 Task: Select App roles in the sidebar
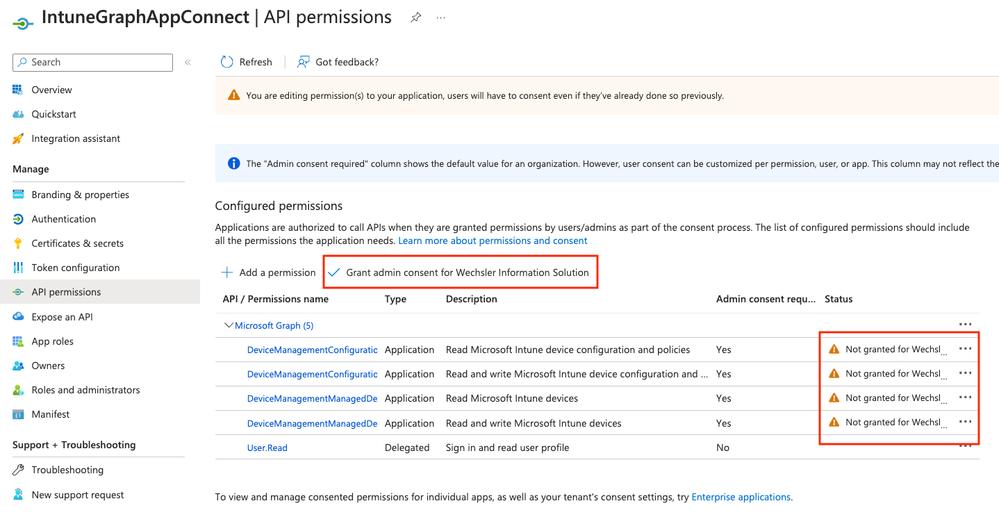point(52,341)
